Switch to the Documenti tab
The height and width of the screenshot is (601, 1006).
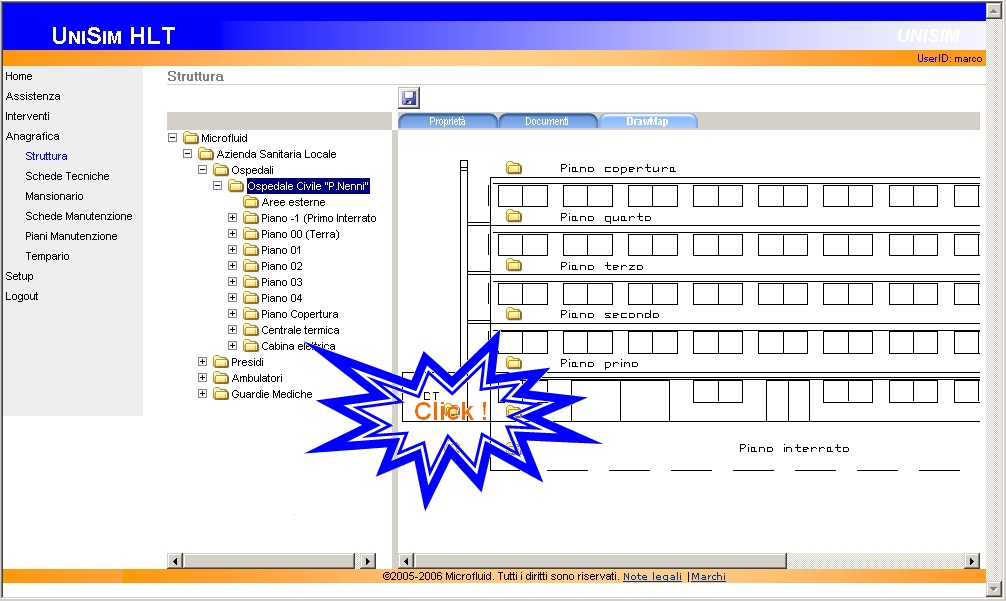(547, 121)
